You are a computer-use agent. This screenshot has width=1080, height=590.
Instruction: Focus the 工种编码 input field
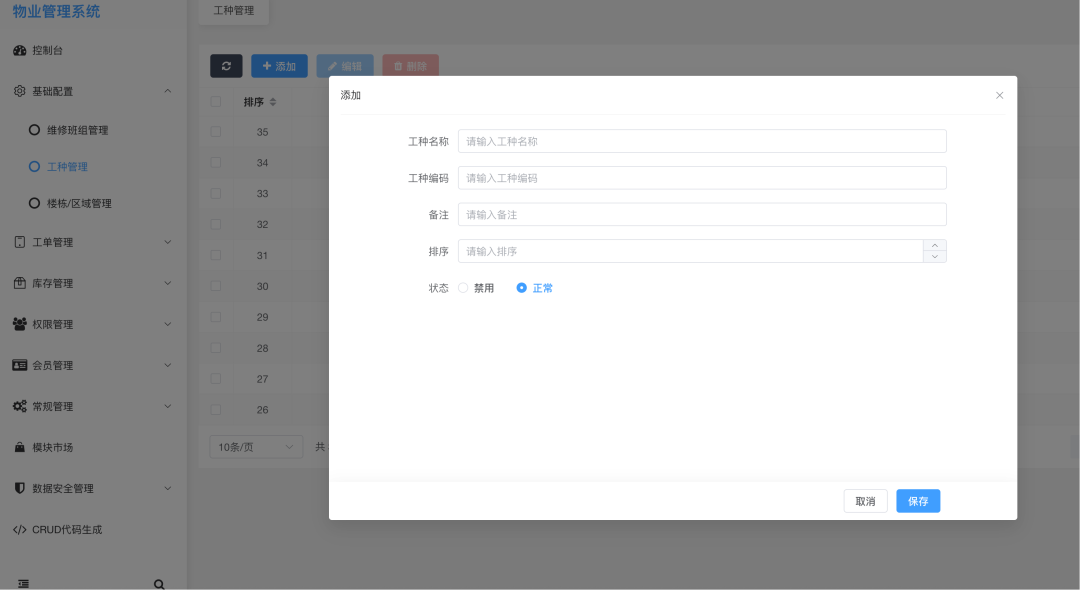[702, 178]
